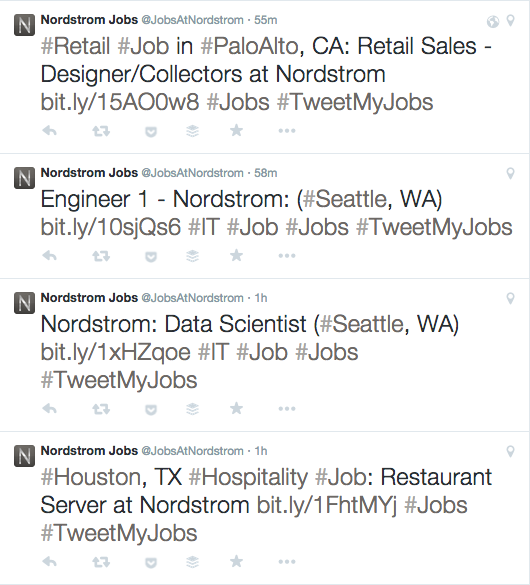Open Nordstrom avatar on the first tweet
The image size is (530, 585).
tap(25, 25)
